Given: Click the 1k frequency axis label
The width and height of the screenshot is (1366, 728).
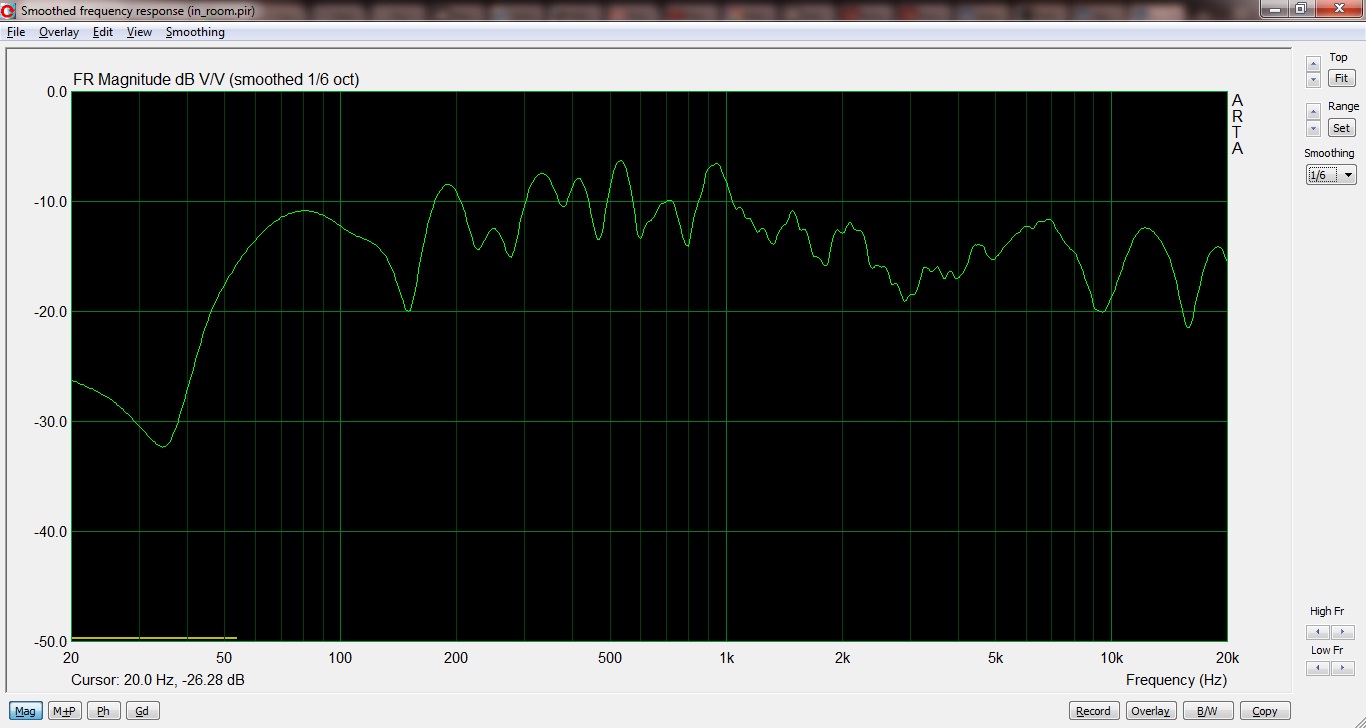Looking at the screenshot, I should (x=726, y=658).
